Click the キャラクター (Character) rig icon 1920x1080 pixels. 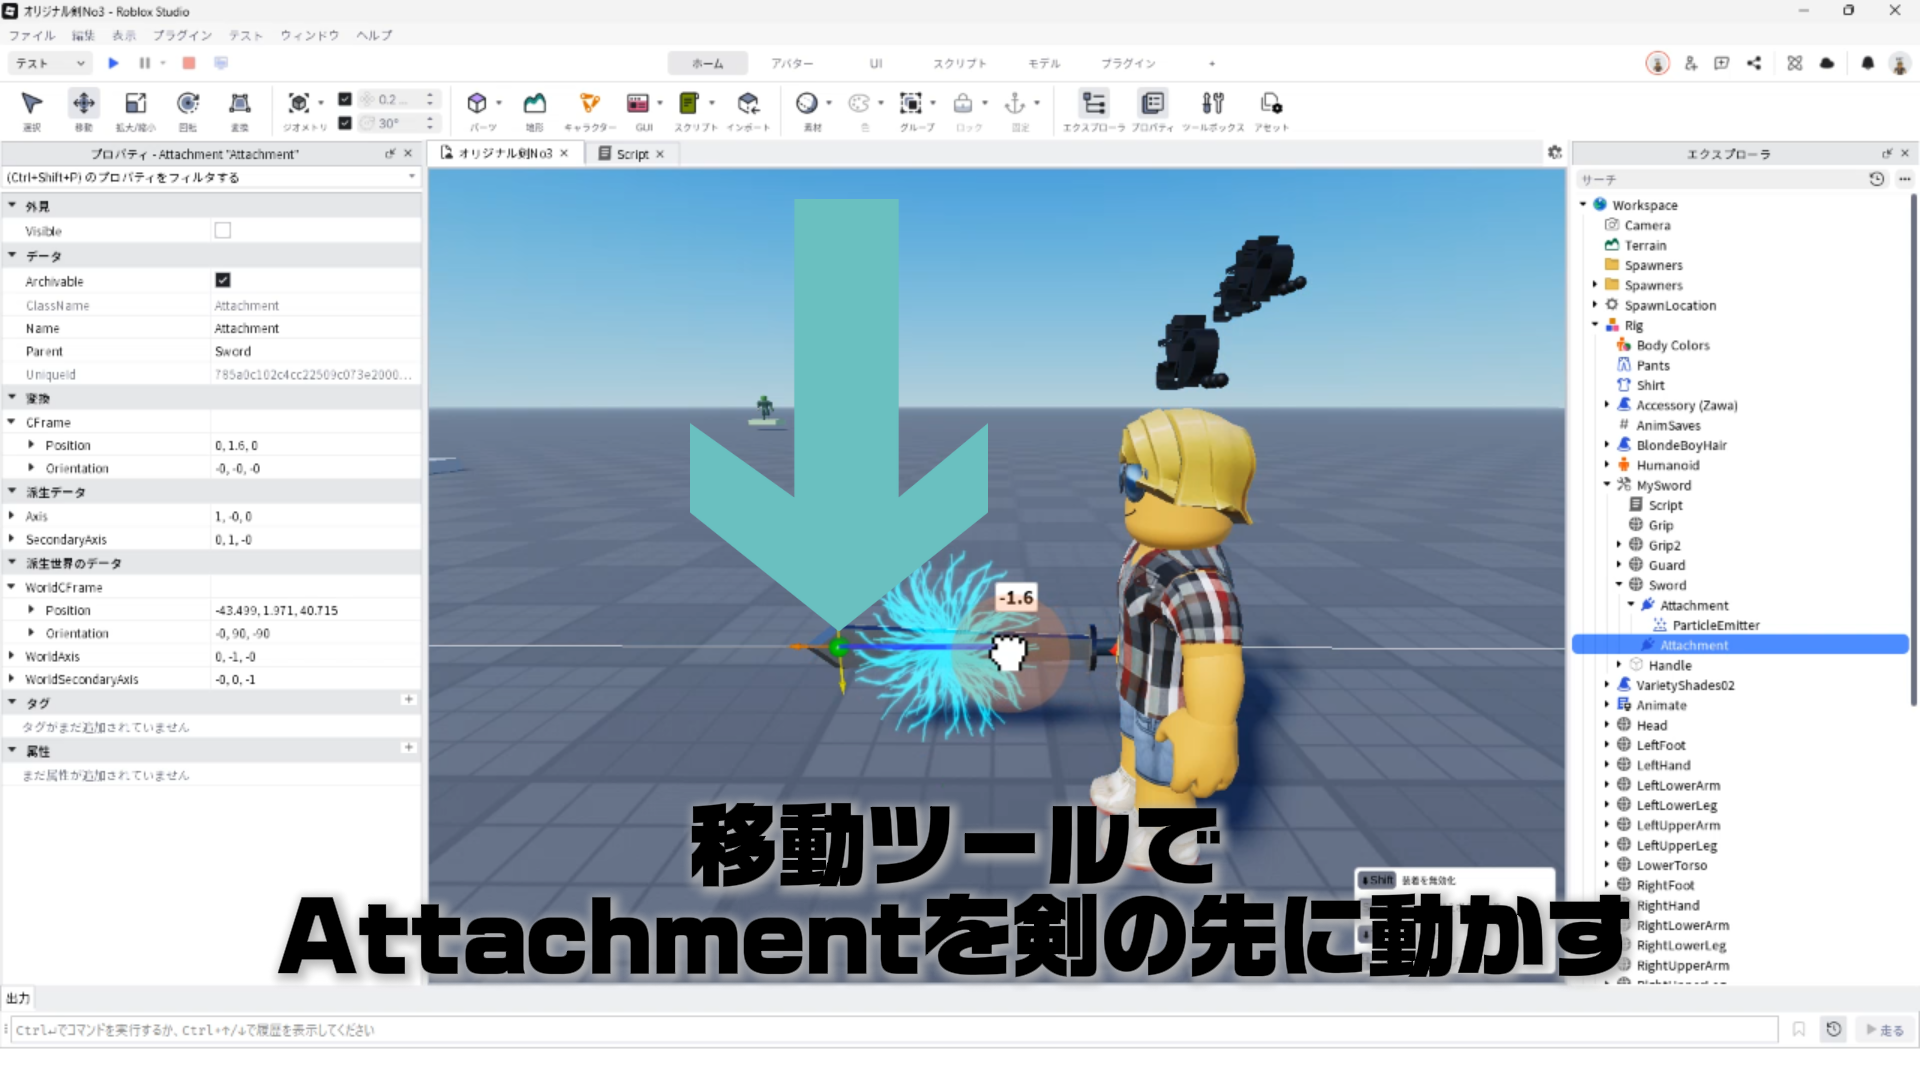pos(589,104)
